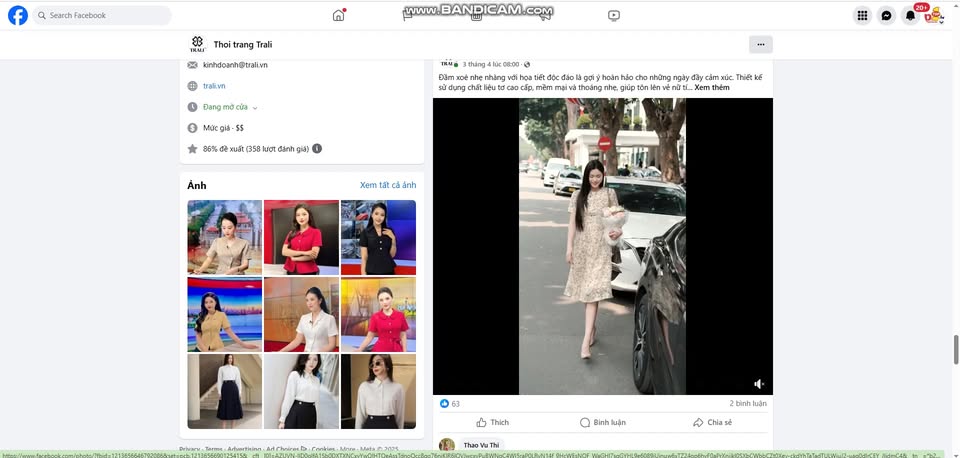Open the rating info icon
The height and width of the screenshot is (458, 960).
coord(317,149)
